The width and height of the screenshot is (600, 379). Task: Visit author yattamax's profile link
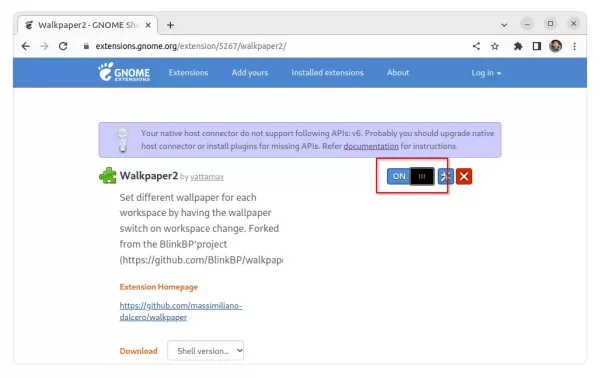[207, 177]
